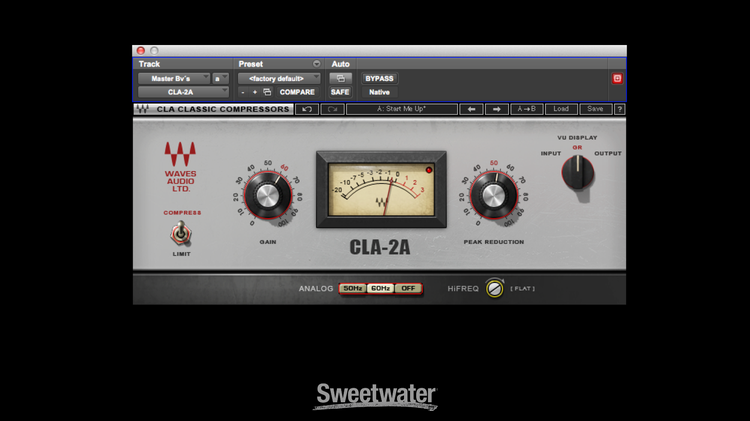Load the previous preset with the left arrow
Viewport: 750px width, 421px height.
471,109
